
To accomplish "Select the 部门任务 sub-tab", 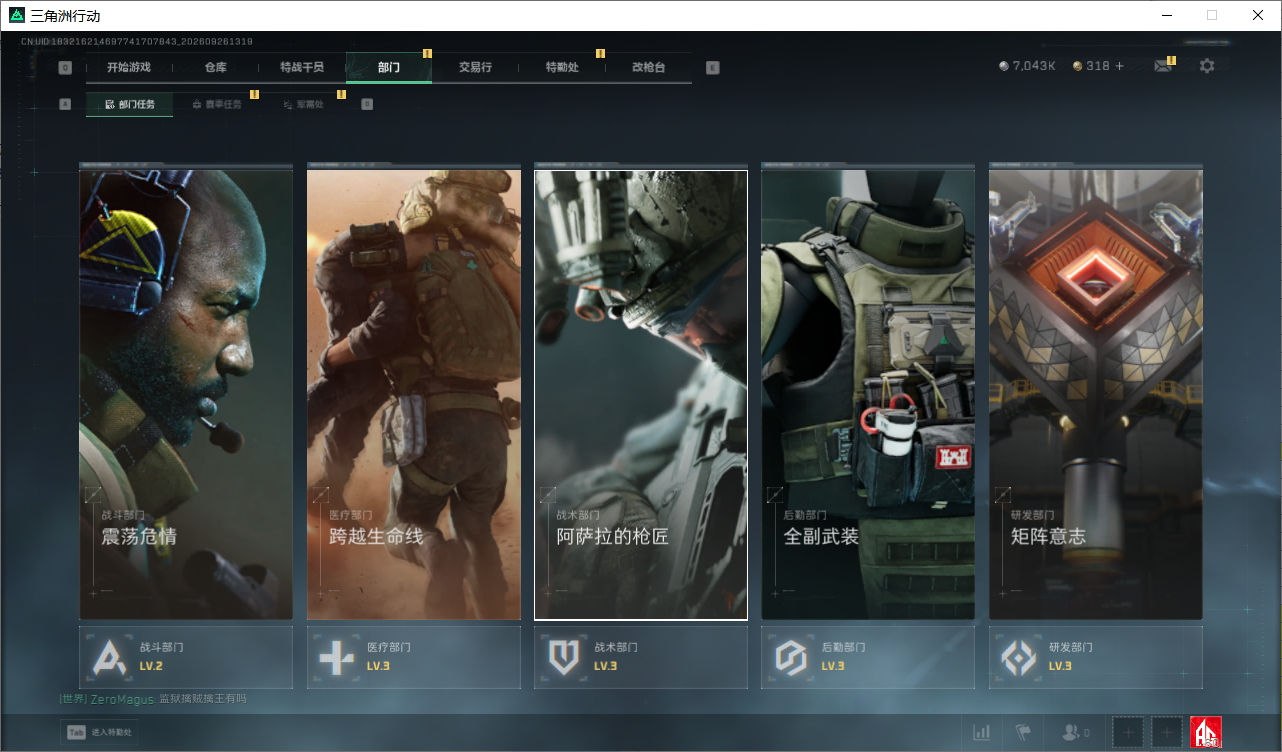I will pyautogui.click(x=129, y=104).
